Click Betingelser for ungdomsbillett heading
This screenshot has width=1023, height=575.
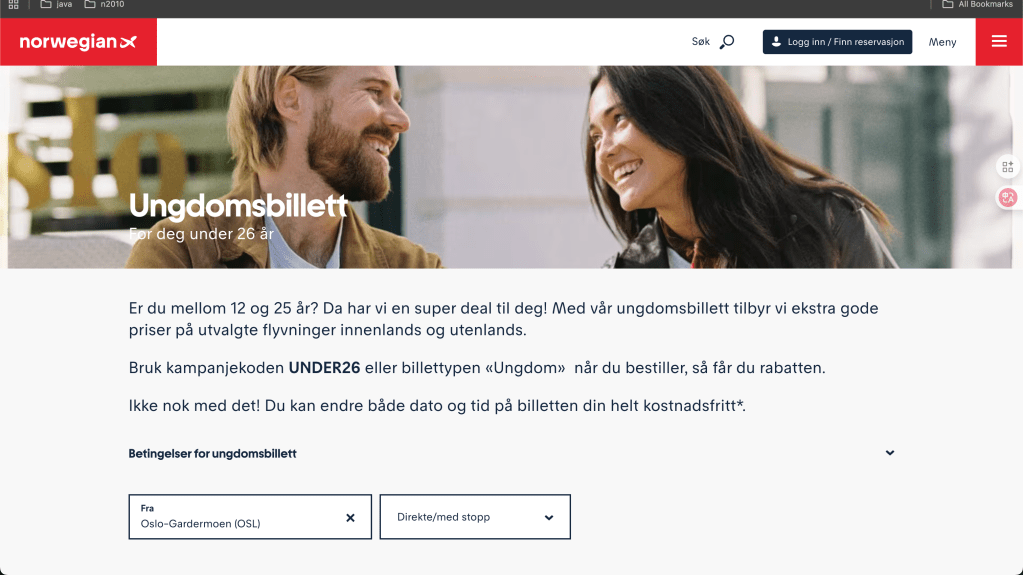(212, 454)
